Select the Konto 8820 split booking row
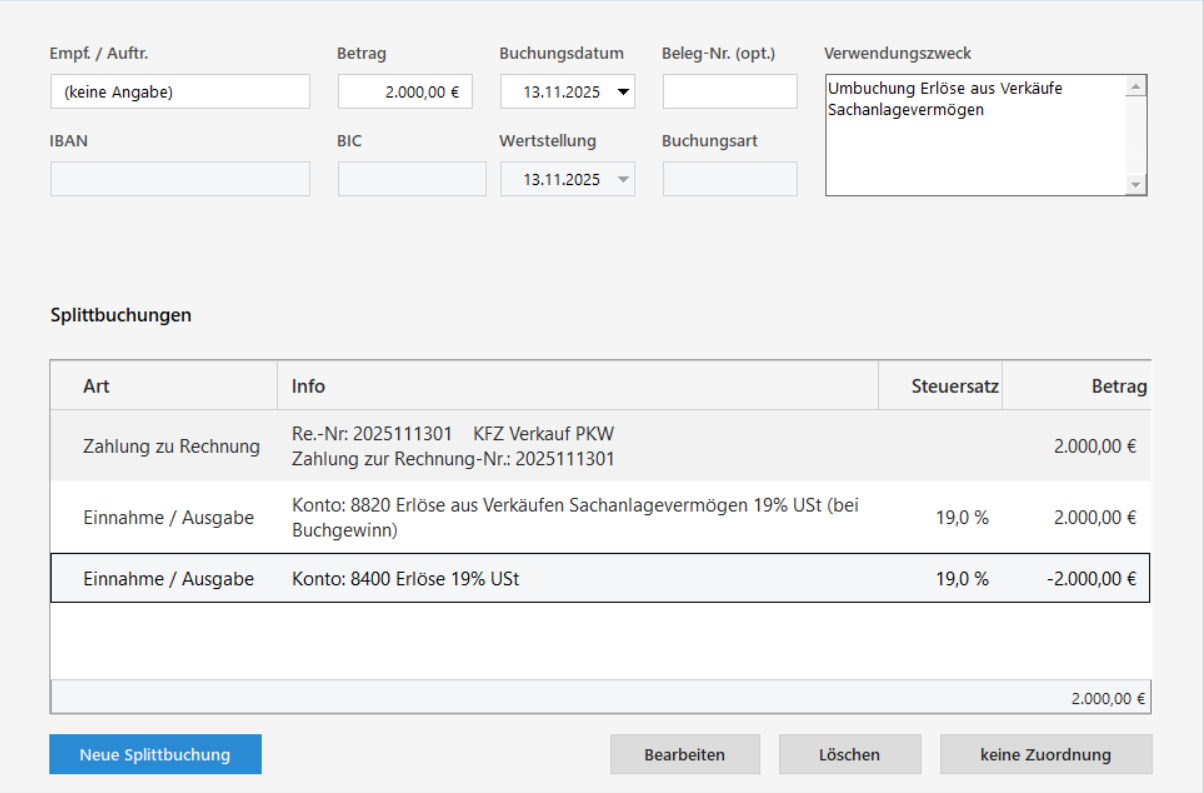This screenshot has height=793, width=1204. 600,518
